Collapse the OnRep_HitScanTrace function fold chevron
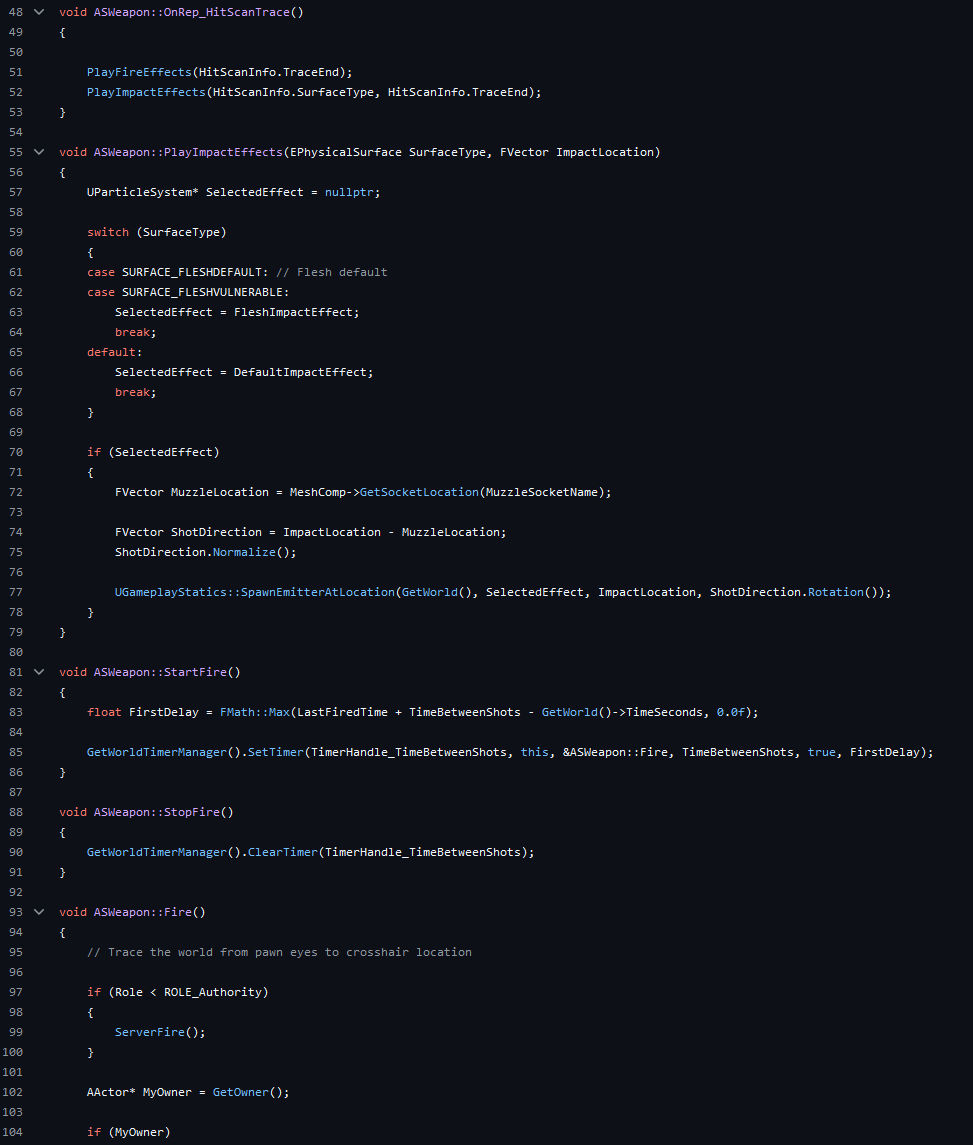 (x=39, y=12)
